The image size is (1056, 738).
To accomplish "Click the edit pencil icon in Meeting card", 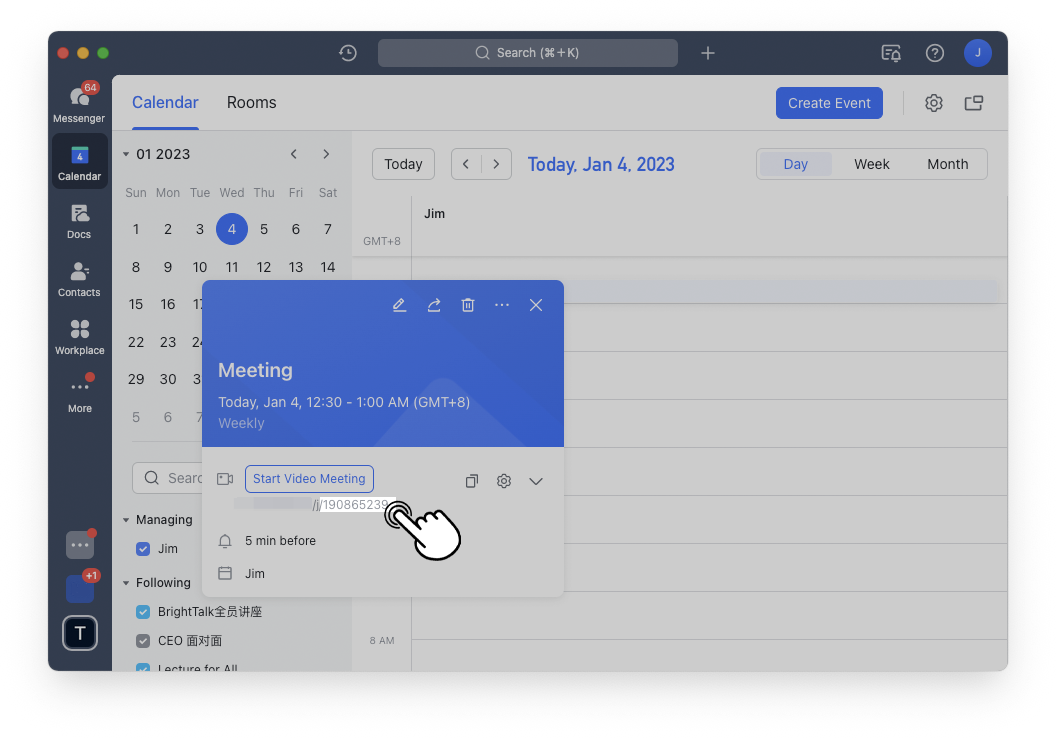I will [x=399, y=305].
